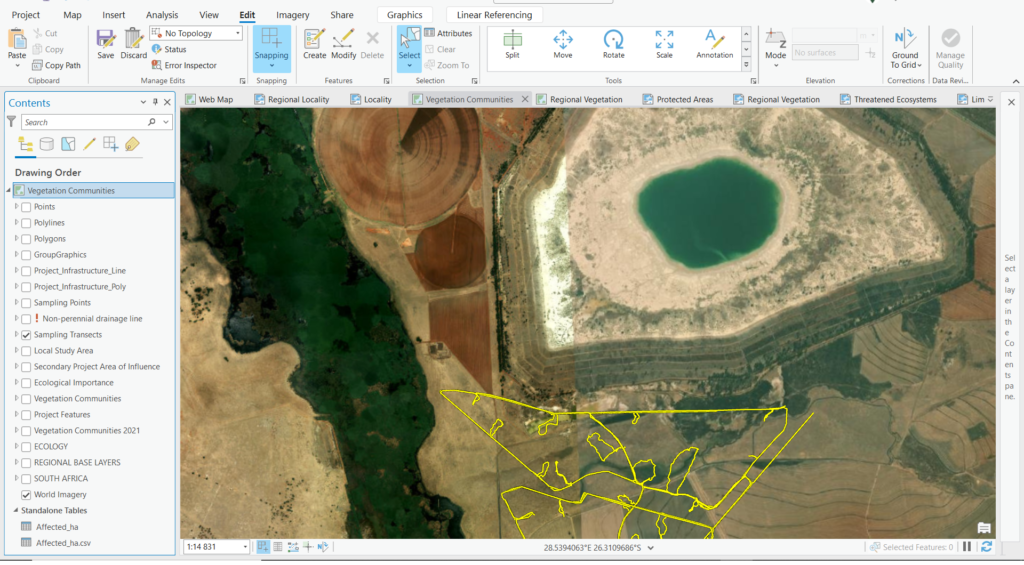1024x565 pixels.
Task: Click the Create features icon
Action: tap(314, 40)
